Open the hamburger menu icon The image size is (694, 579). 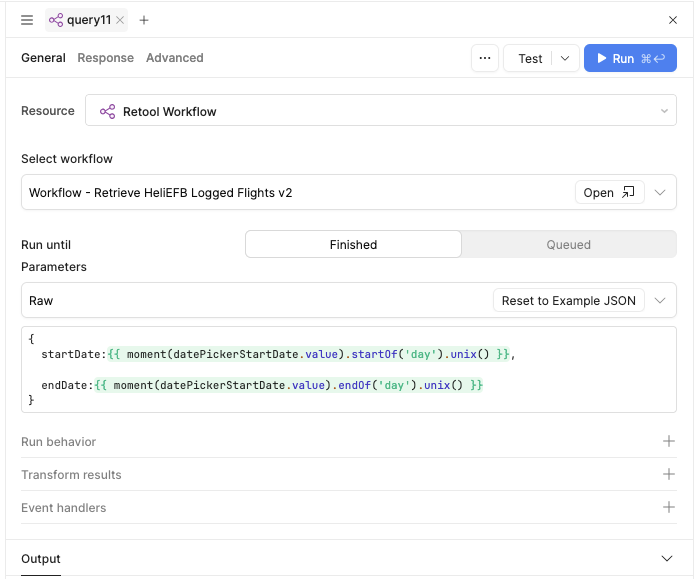[27, 20]
